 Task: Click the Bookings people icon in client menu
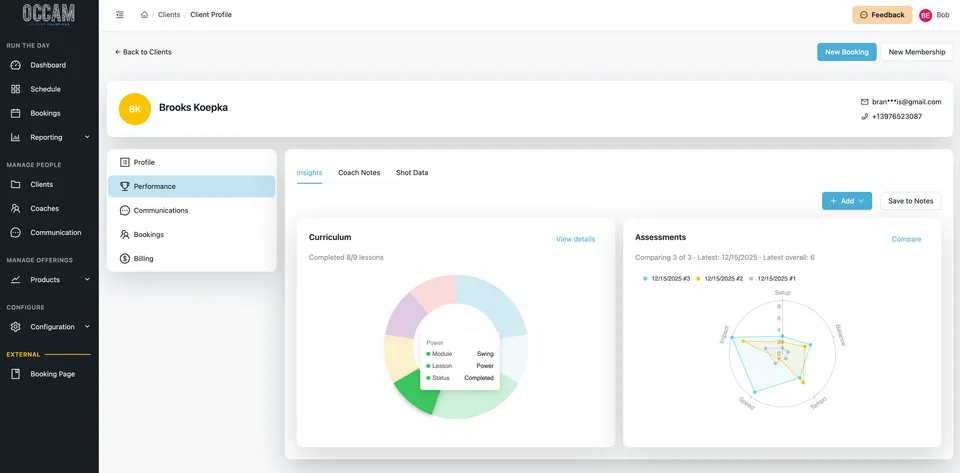(x=125, y=234)
